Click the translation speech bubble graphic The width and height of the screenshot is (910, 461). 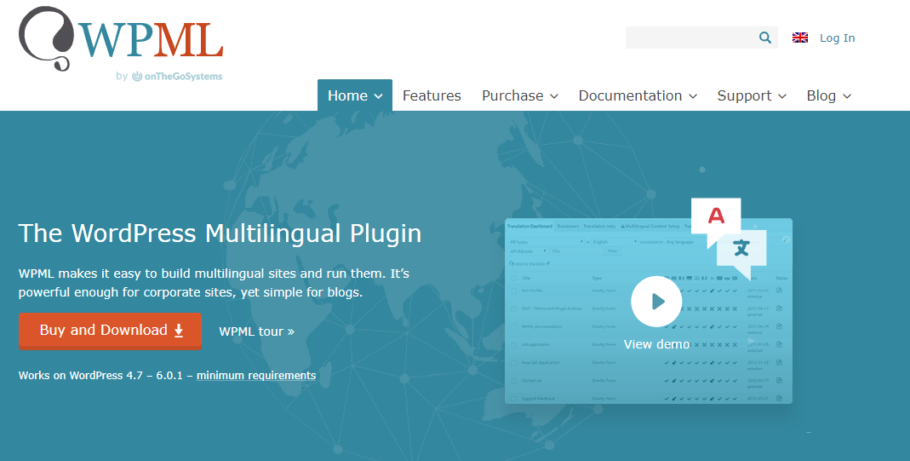click(x=729, y=238)
